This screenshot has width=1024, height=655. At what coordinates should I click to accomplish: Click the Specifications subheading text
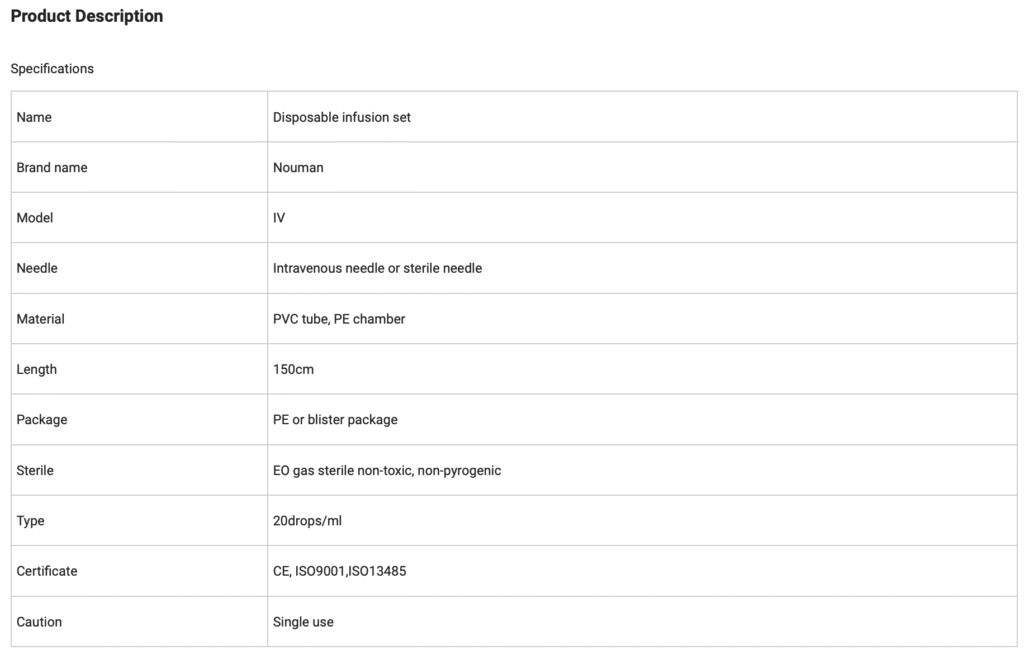click(x=52, y=69)
